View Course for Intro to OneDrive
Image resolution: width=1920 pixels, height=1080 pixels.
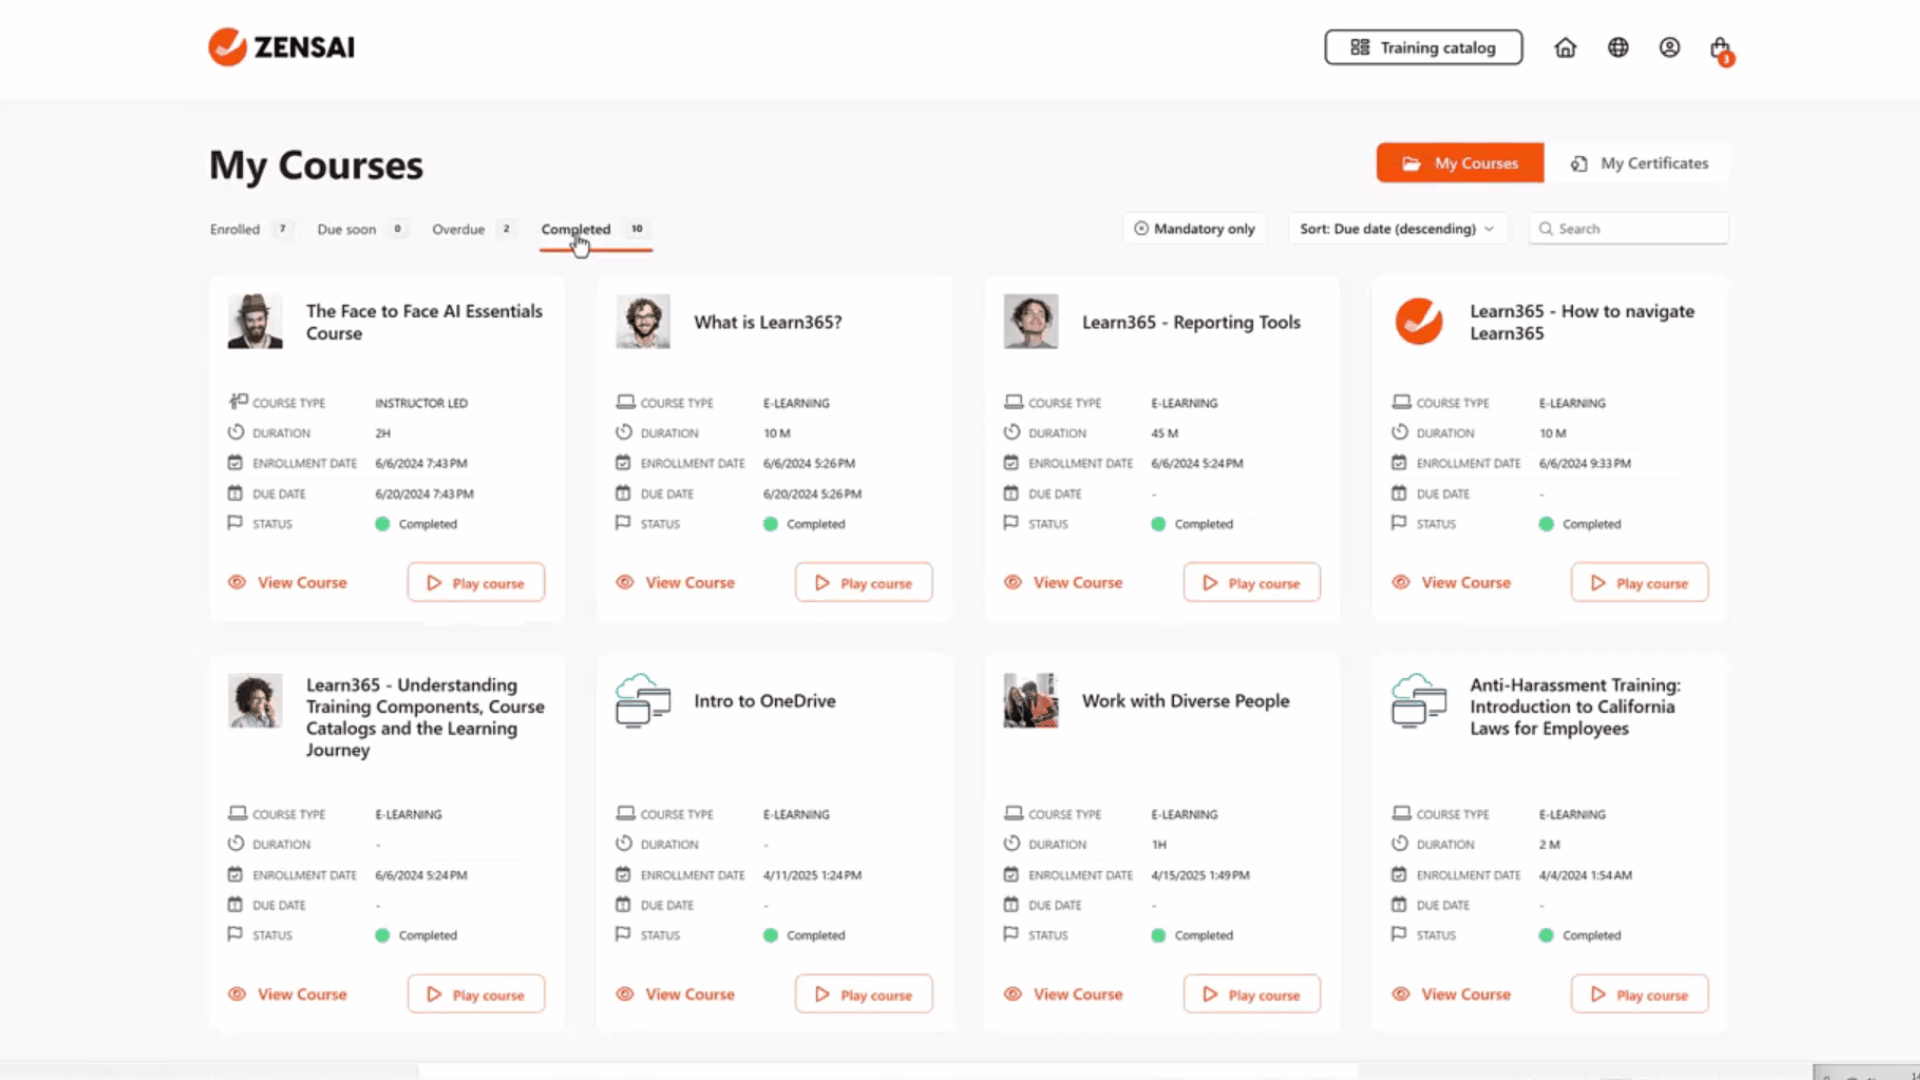pos(676,994)
